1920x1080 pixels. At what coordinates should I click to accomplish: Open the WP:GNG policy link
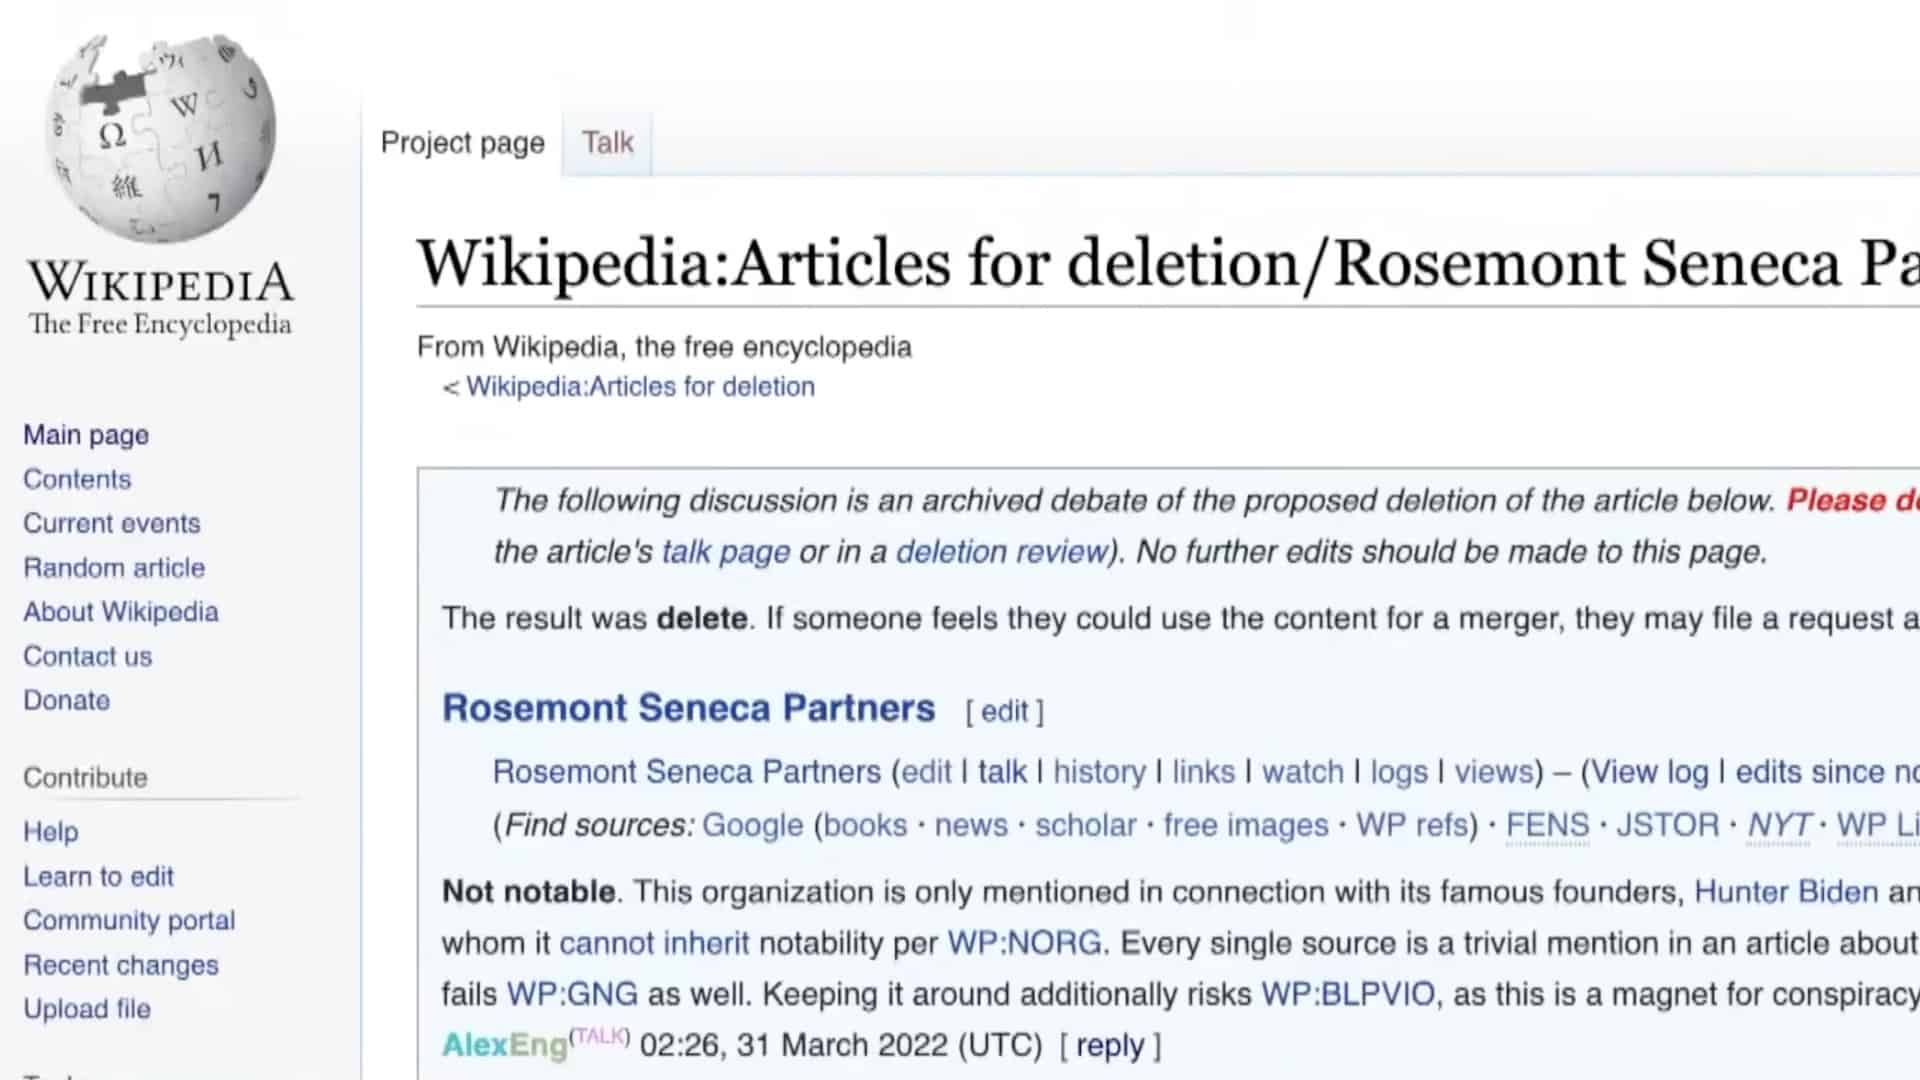[x=572, y=994]
